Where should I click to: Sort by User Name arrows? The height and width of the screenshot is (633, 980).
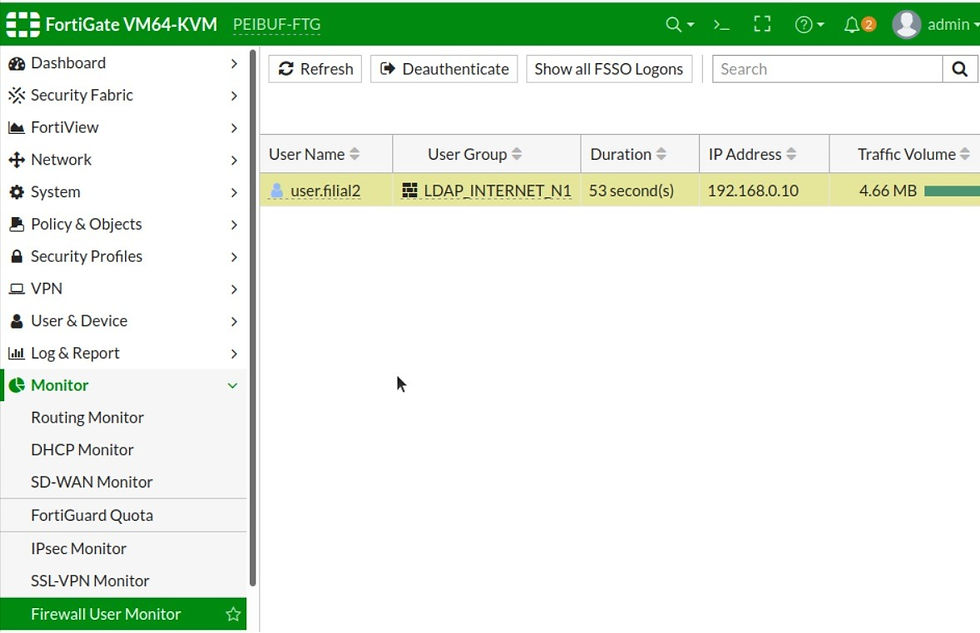point(354,154)
